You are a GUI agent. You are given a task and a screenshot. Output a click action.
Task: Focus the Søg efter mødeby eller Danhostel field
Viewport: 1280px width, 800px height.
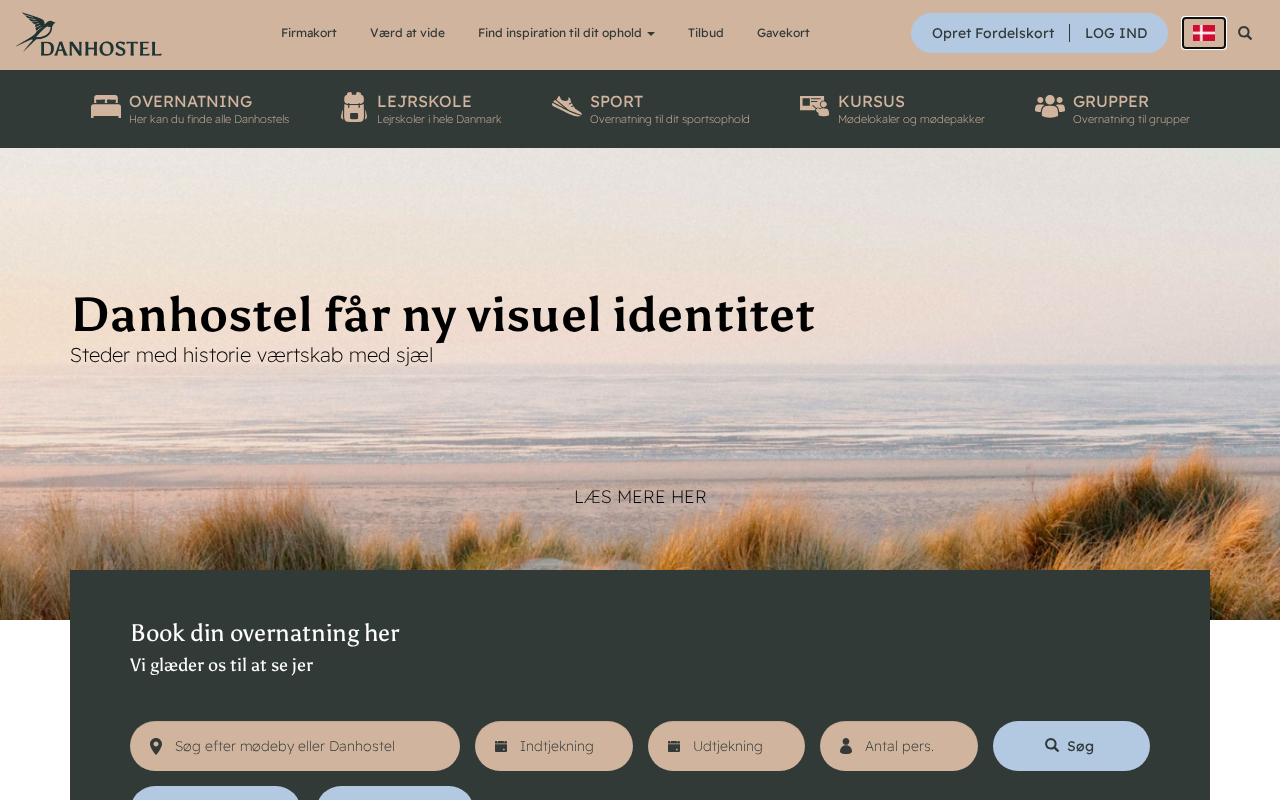click(295, 746)
